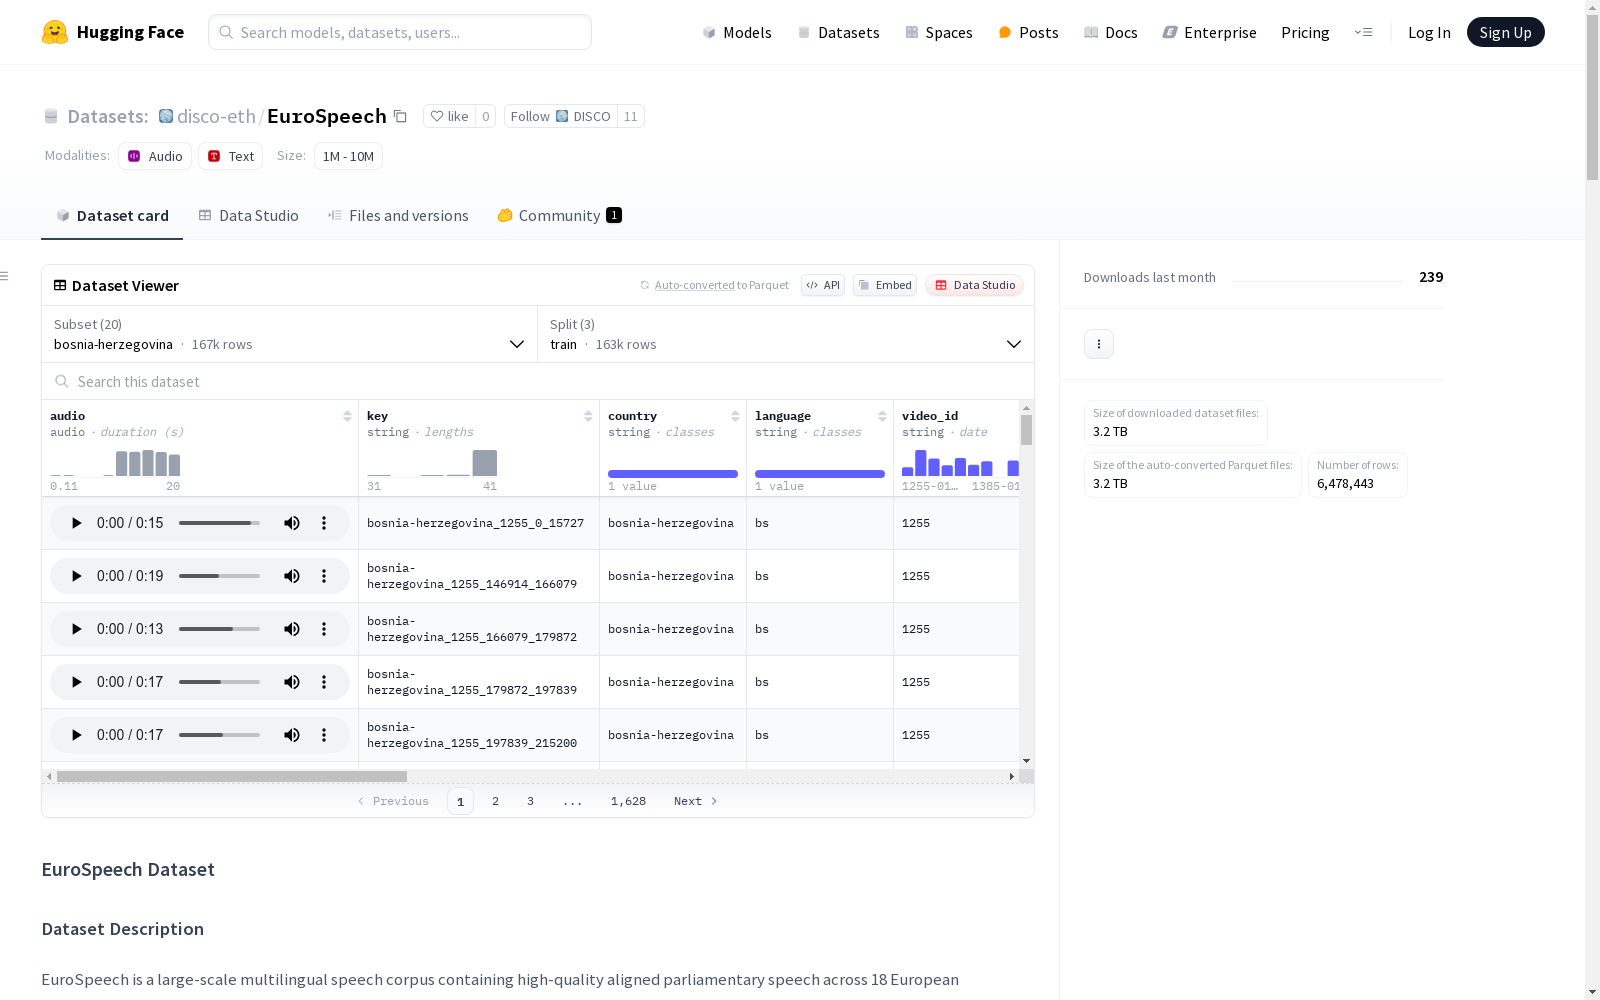Click the Hugging Face logo icon
1600x1000 pixels.
[x=55, y=32]
